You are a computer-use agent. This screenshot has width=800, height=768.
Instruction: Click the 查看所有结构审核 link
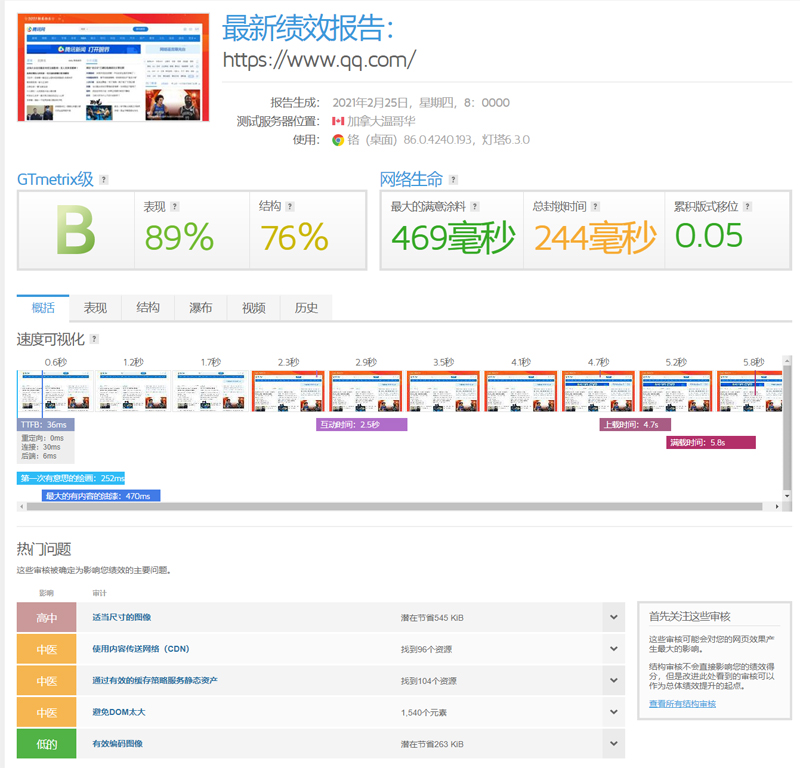coord(682,704)
